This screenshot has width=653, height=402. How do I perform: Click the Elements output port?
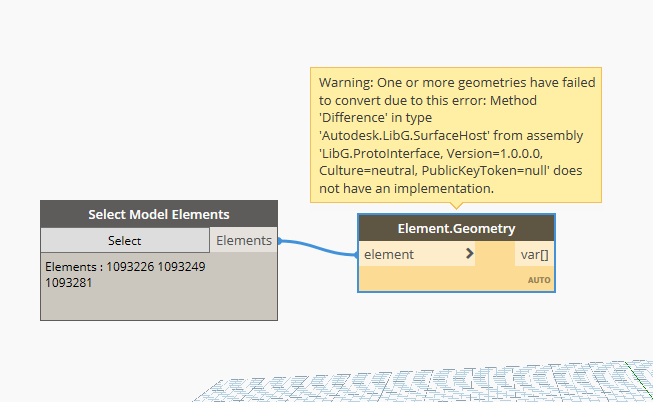pyautogui.click(x=244, y=240)
